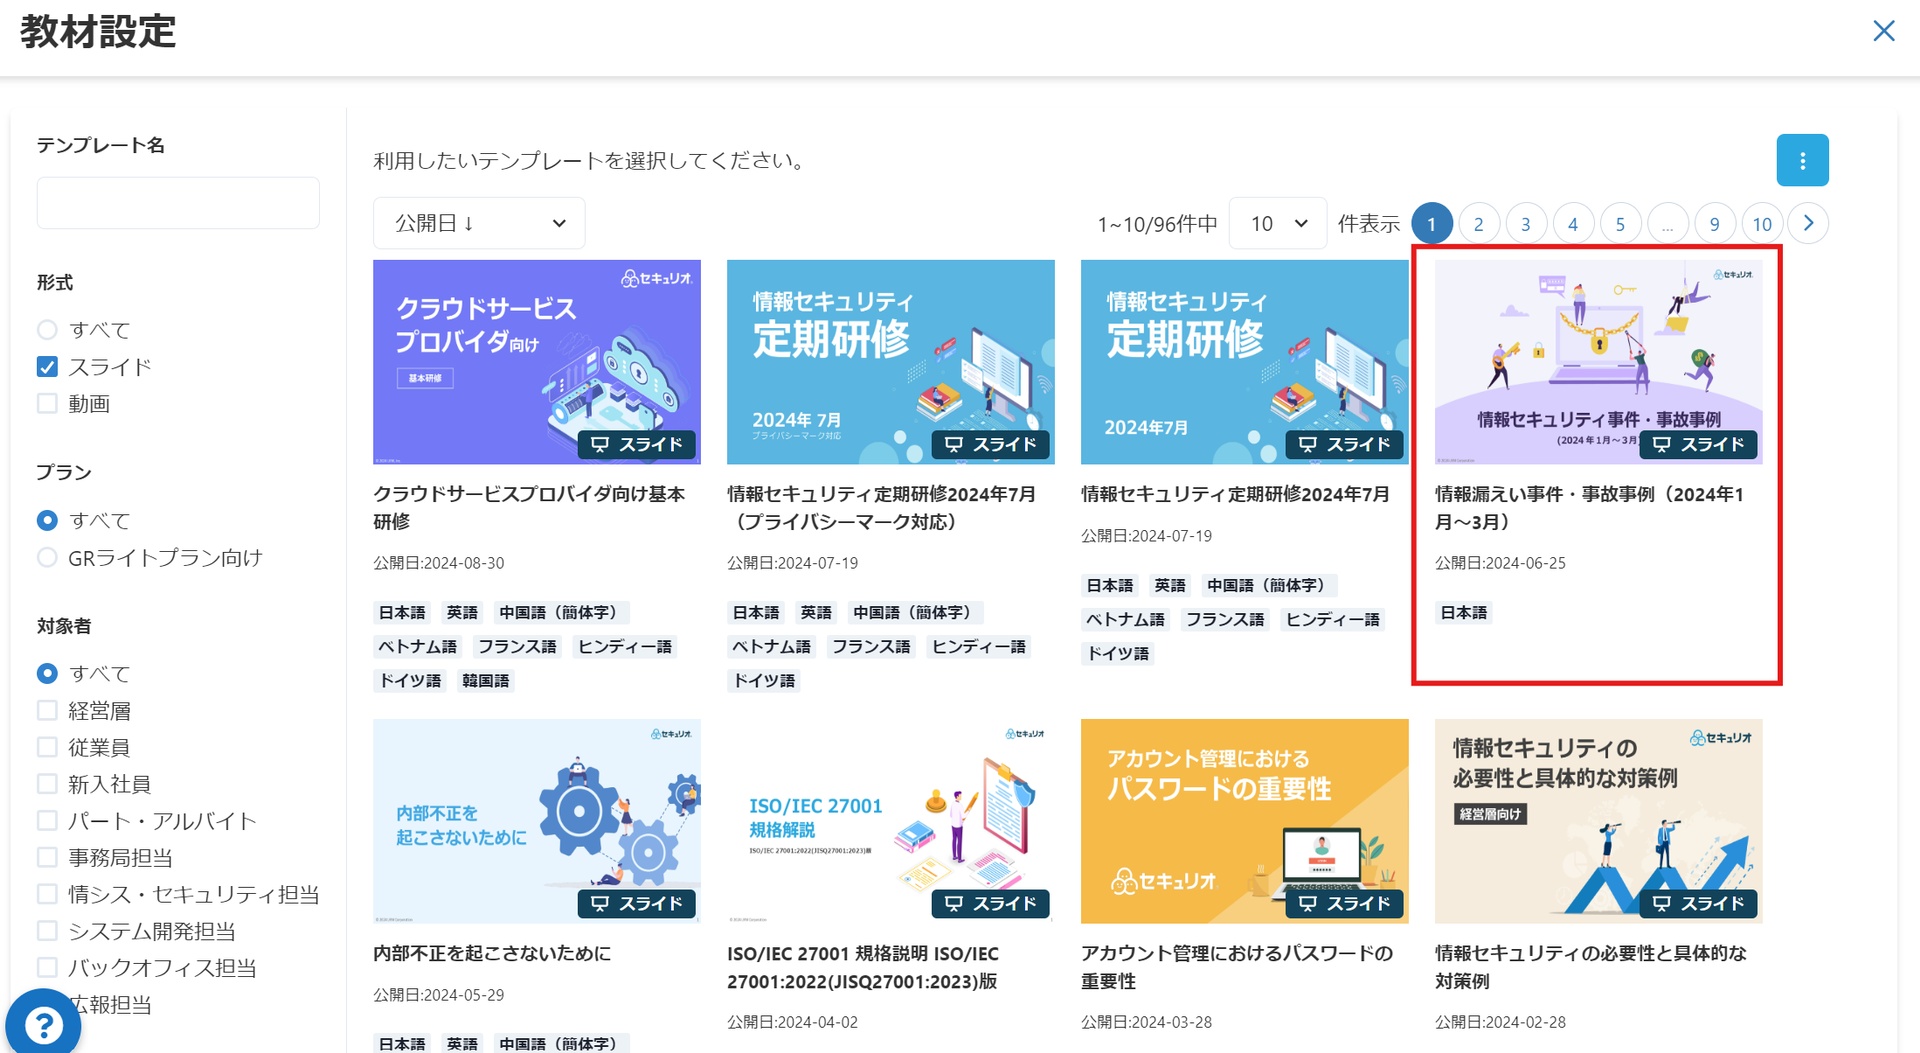1920x1053 pixels.
Task: Click スライド badge on パスワードの重要性 card
Action: [x=1344, y=903]
